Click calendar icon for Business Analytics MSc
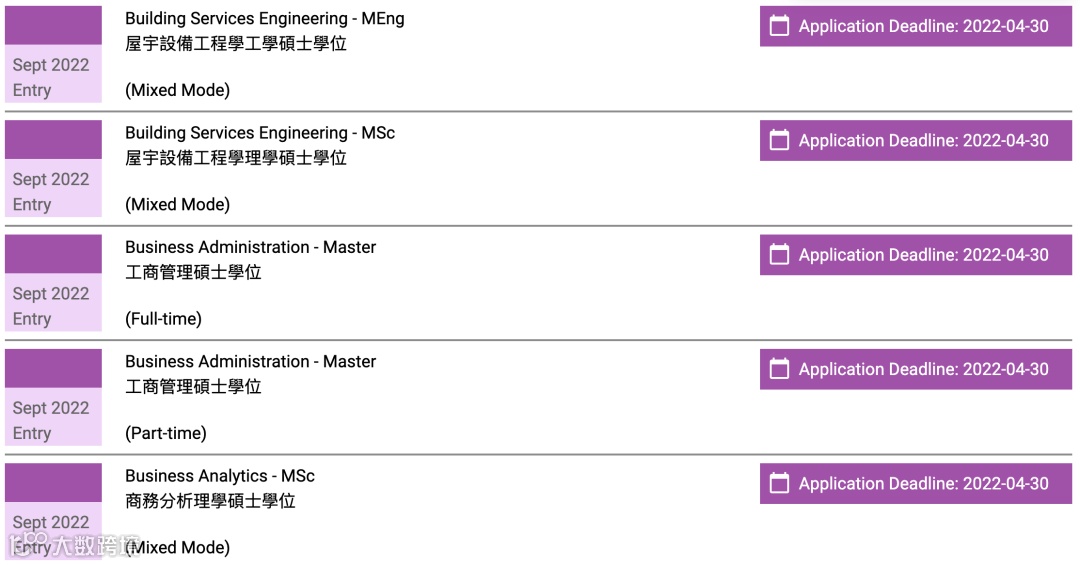 [779, 483]
